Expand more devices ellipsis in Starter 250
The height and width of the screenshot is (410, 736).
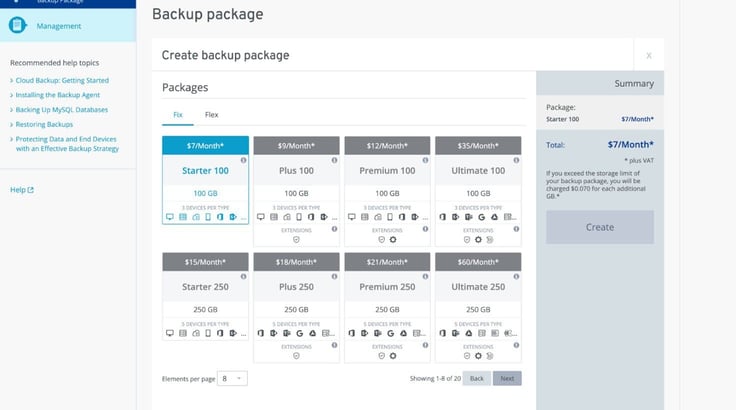(243, 334)
